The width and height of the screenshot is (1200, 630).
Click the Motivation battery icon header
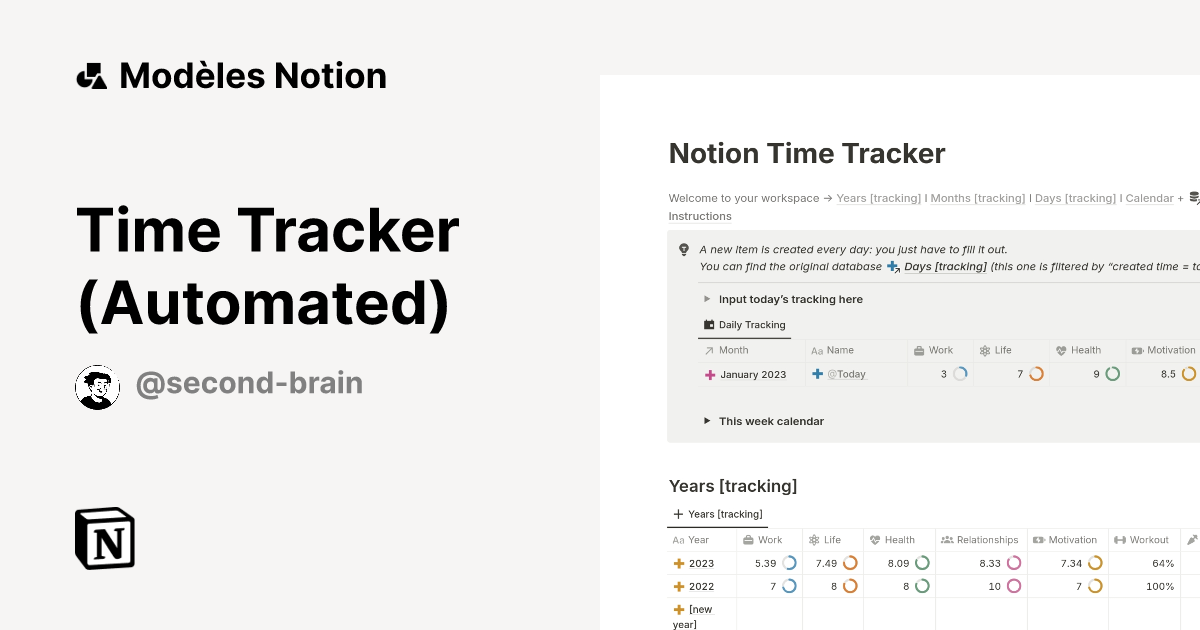(1037, 539)
